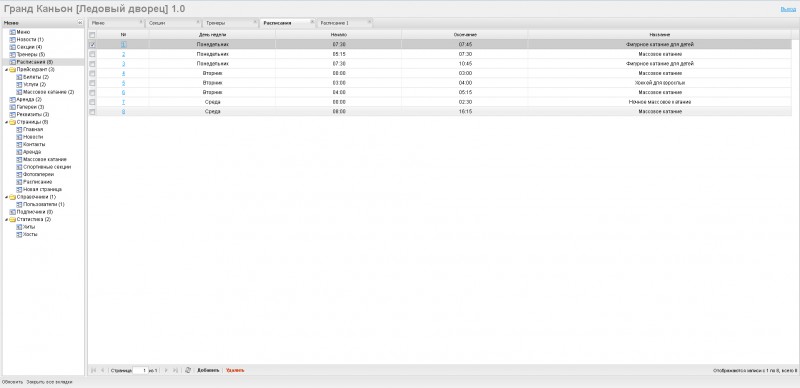This screenshot has height=388, width=800.
Task: Click the refresh icon in the pagination bar
Action: pyautogui.click(x=188, y=370)
